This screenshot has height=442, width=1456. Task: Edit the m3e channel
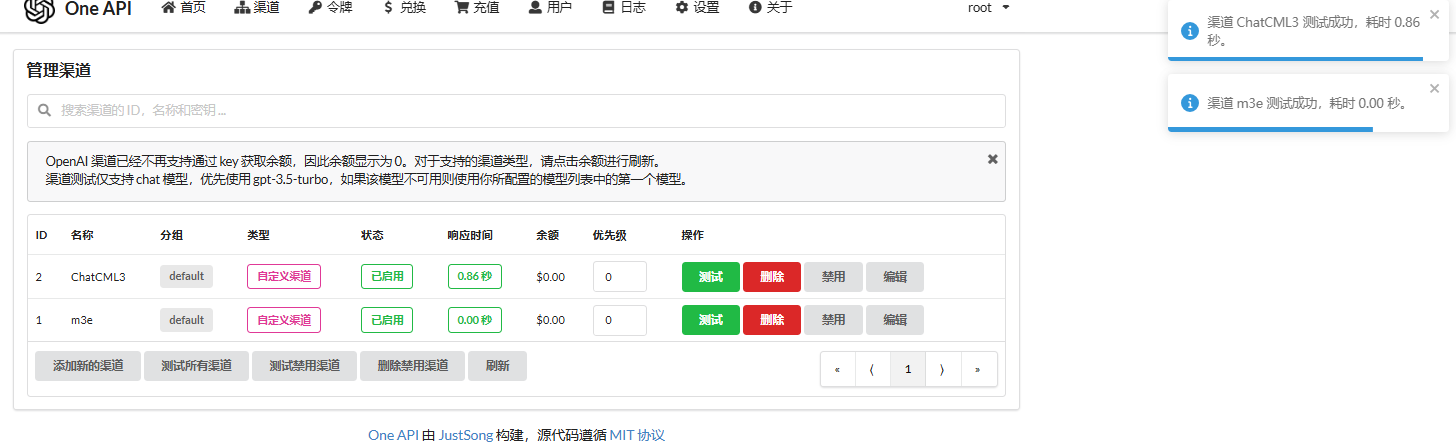tap(895, 320)
